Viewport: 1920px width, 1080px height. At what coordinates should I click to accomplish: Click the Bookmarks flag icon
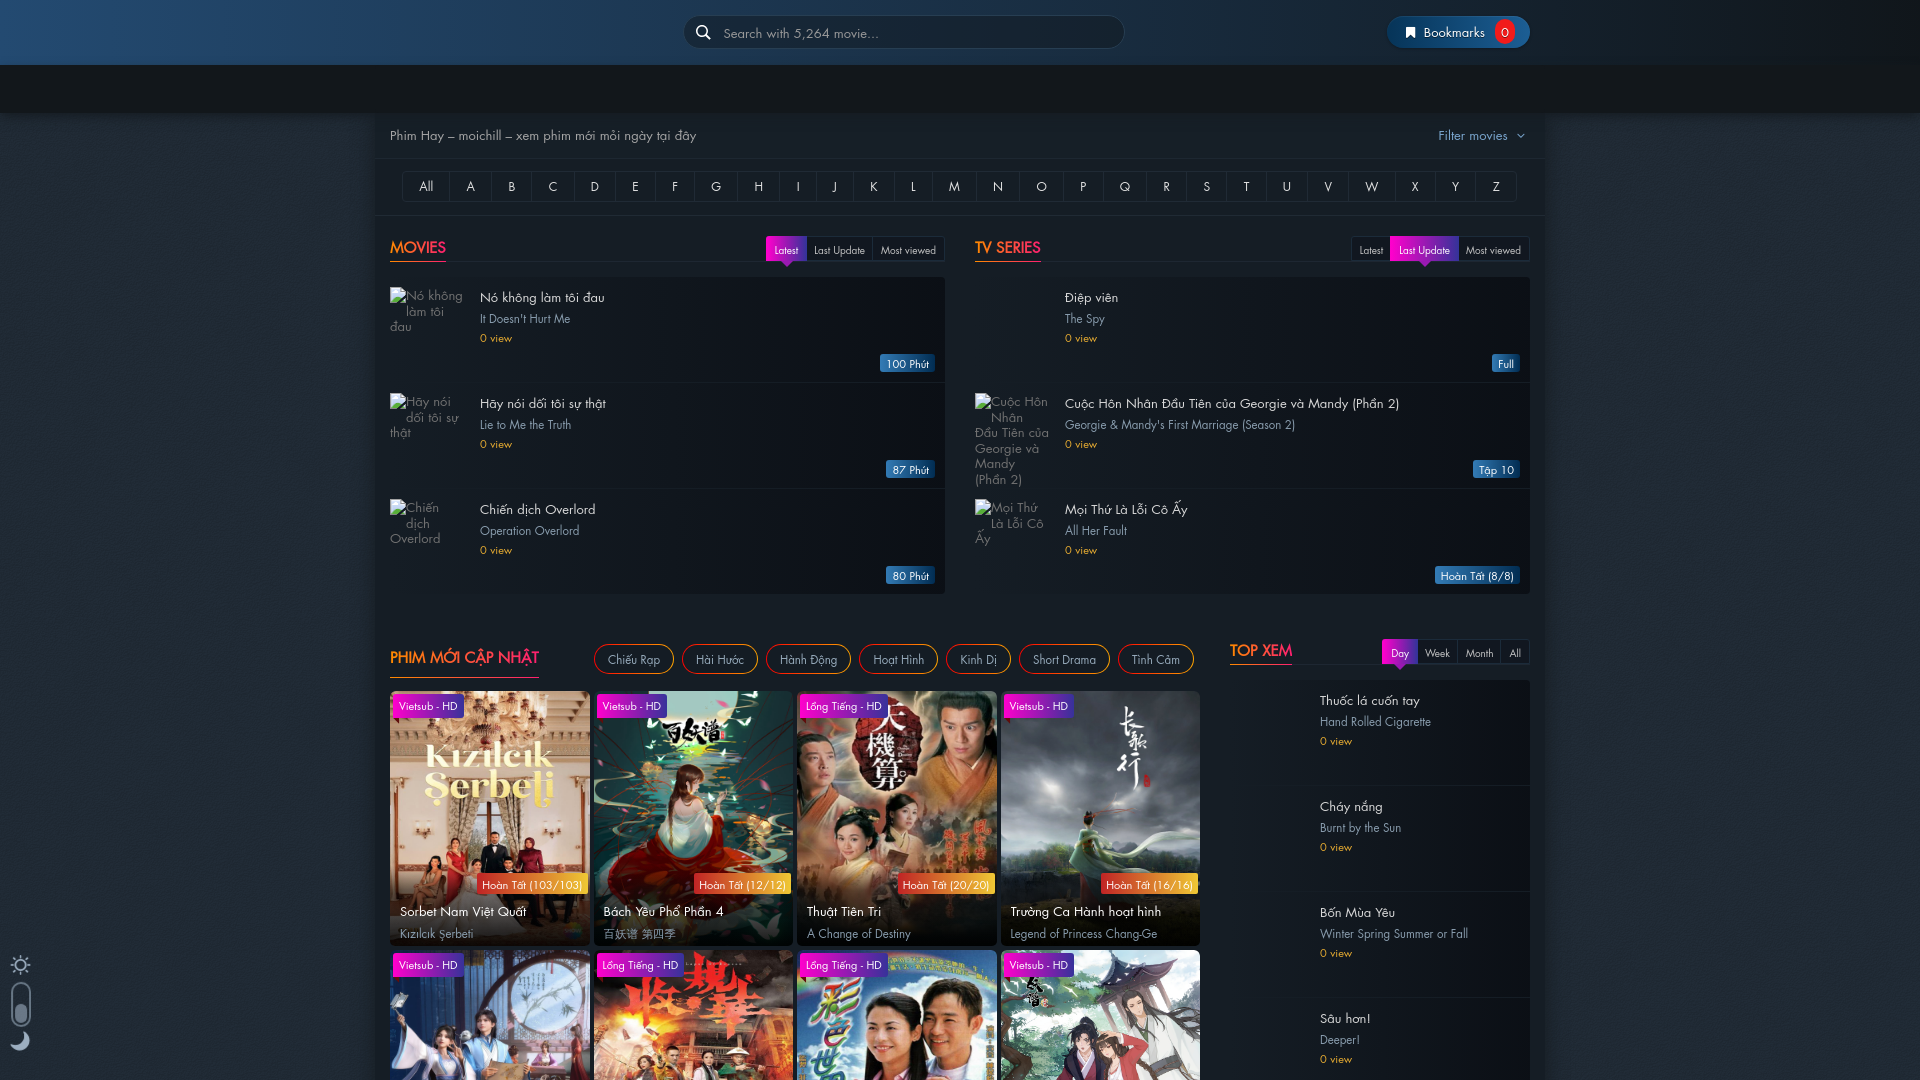[1410, 33]
